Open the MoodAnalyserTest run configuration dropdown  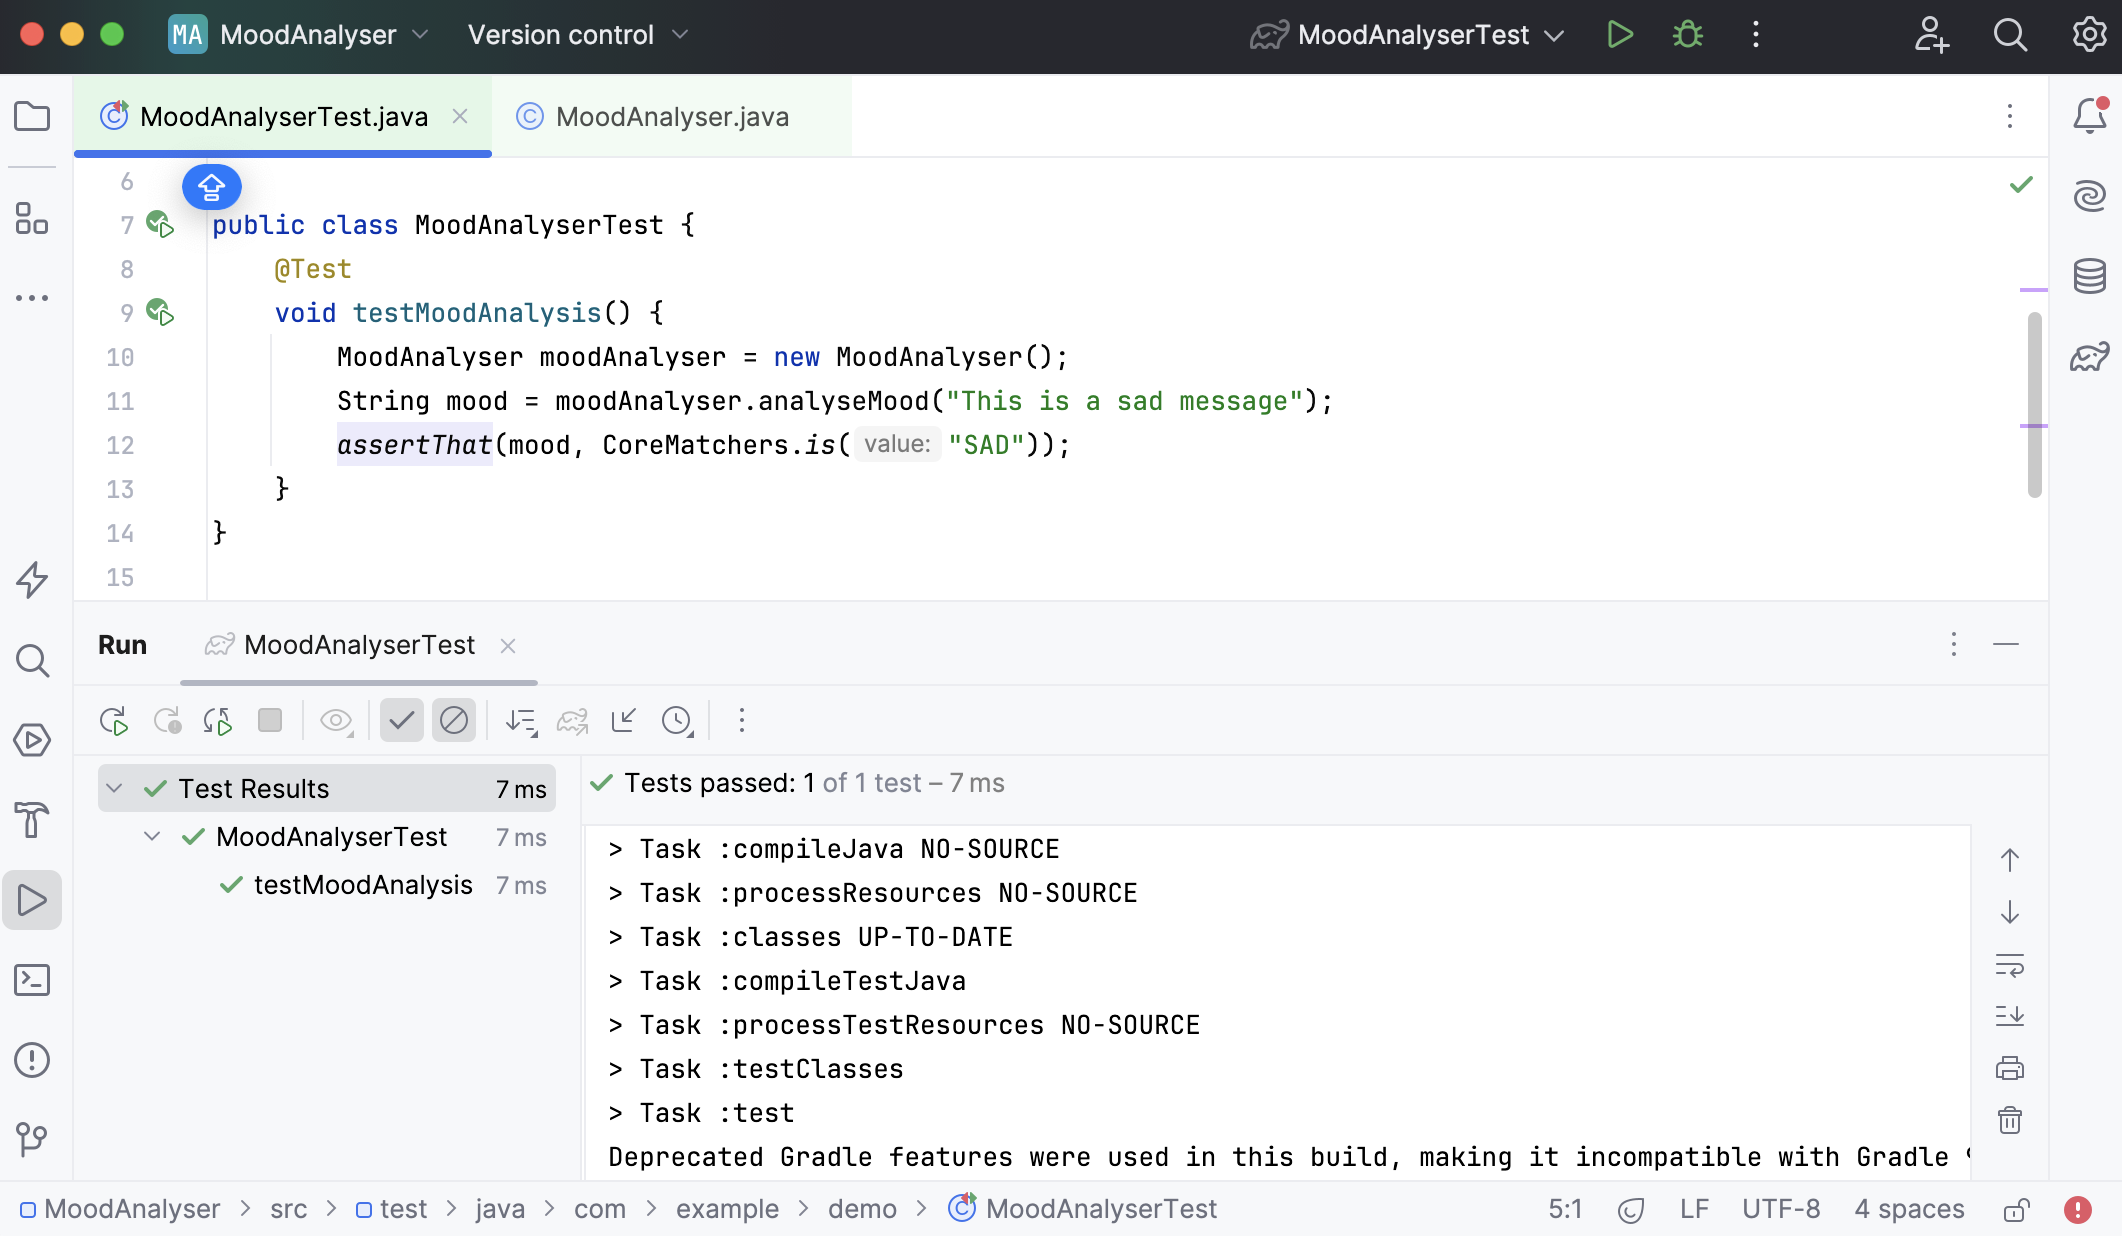pos(1554,33)
